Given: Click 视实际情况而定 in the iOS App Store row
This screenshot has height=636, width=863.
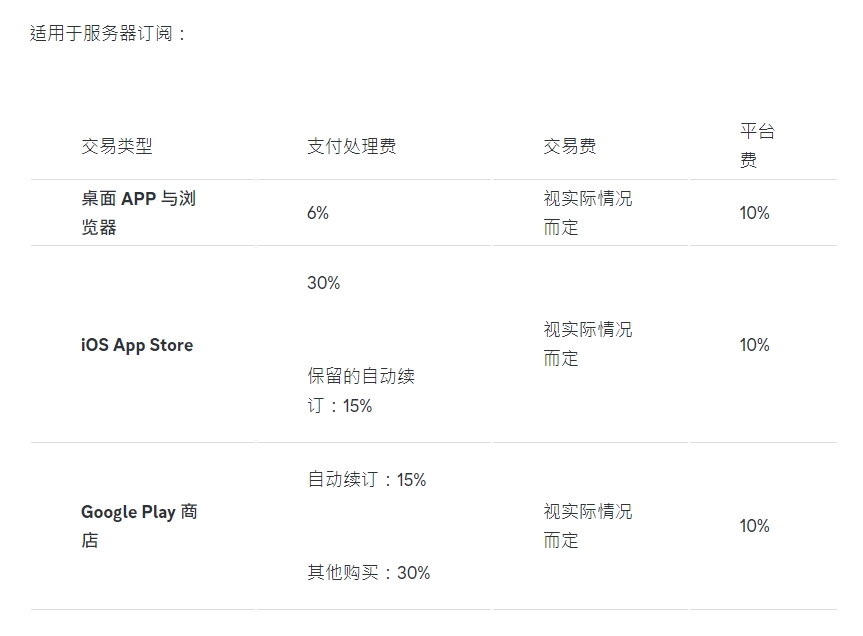Looking at the screenshot, I should tap(587, 344).
